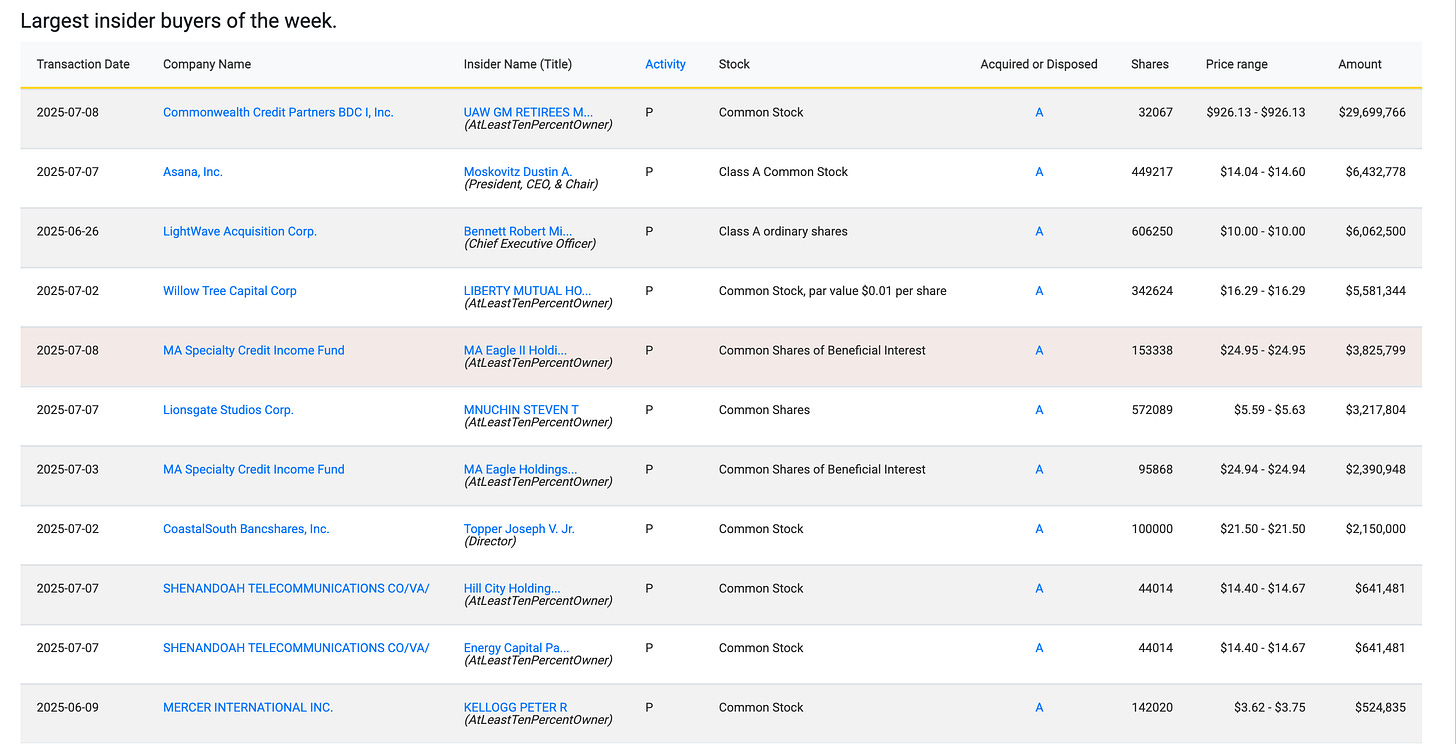Open the Energy Capital Pa... insider link
The image size is (1456, 744).
(516, 648)
